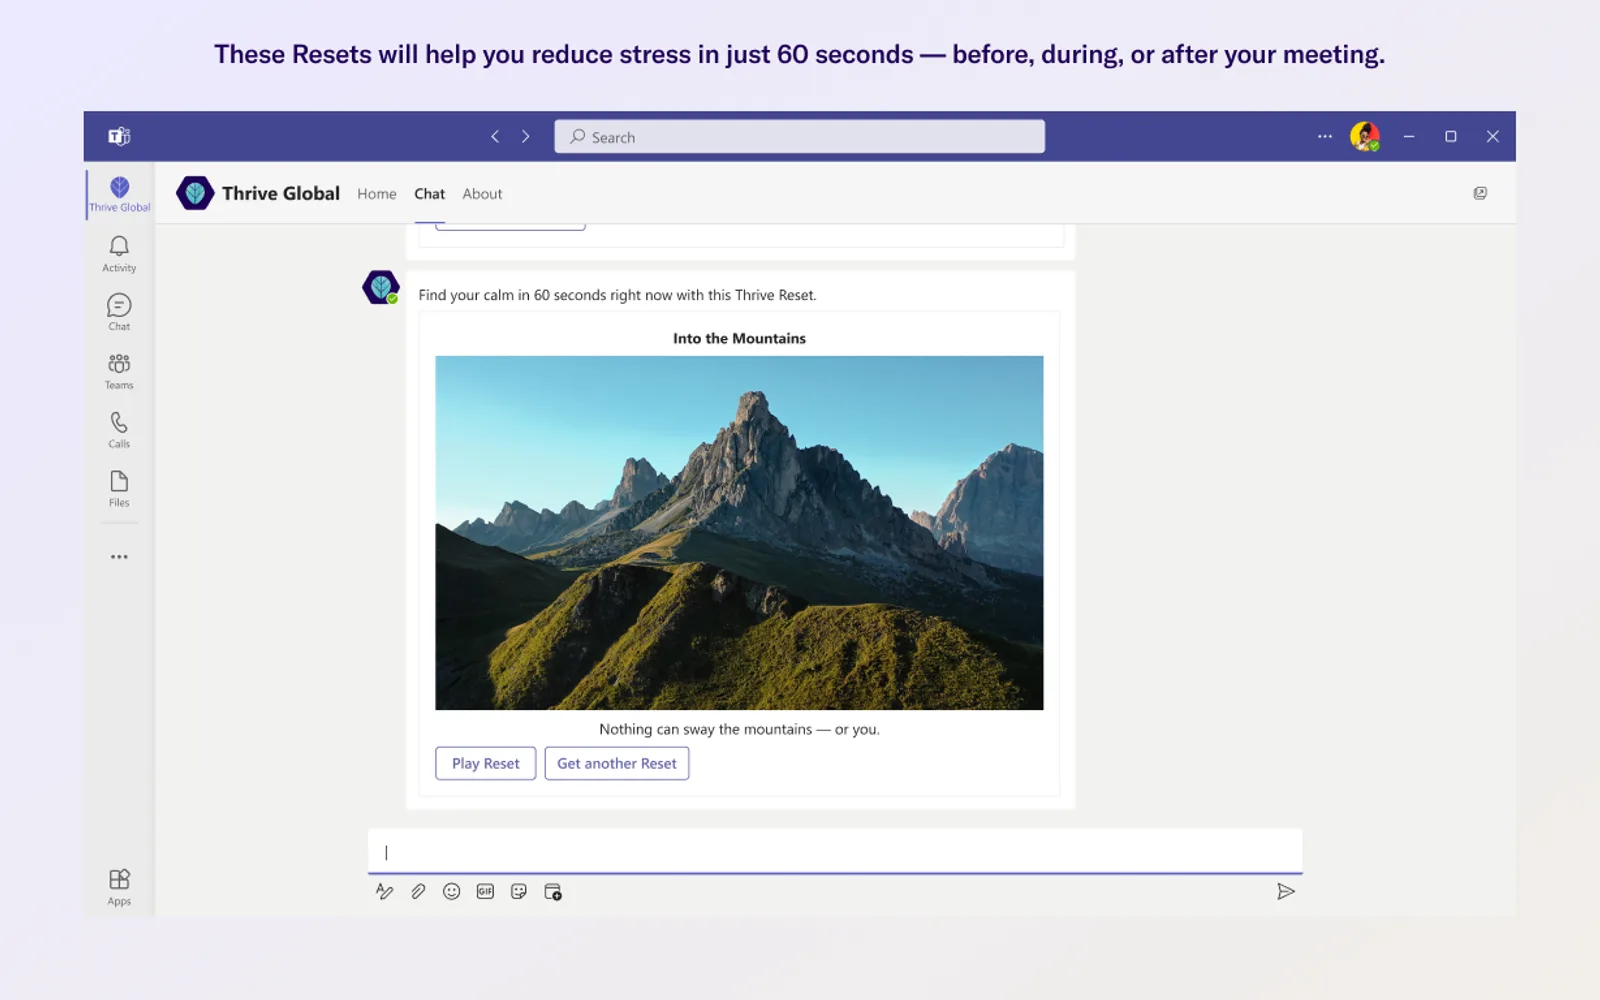The image size is (1600, 1000).
Task: Open the emoji picker
Action: point(452,891)
